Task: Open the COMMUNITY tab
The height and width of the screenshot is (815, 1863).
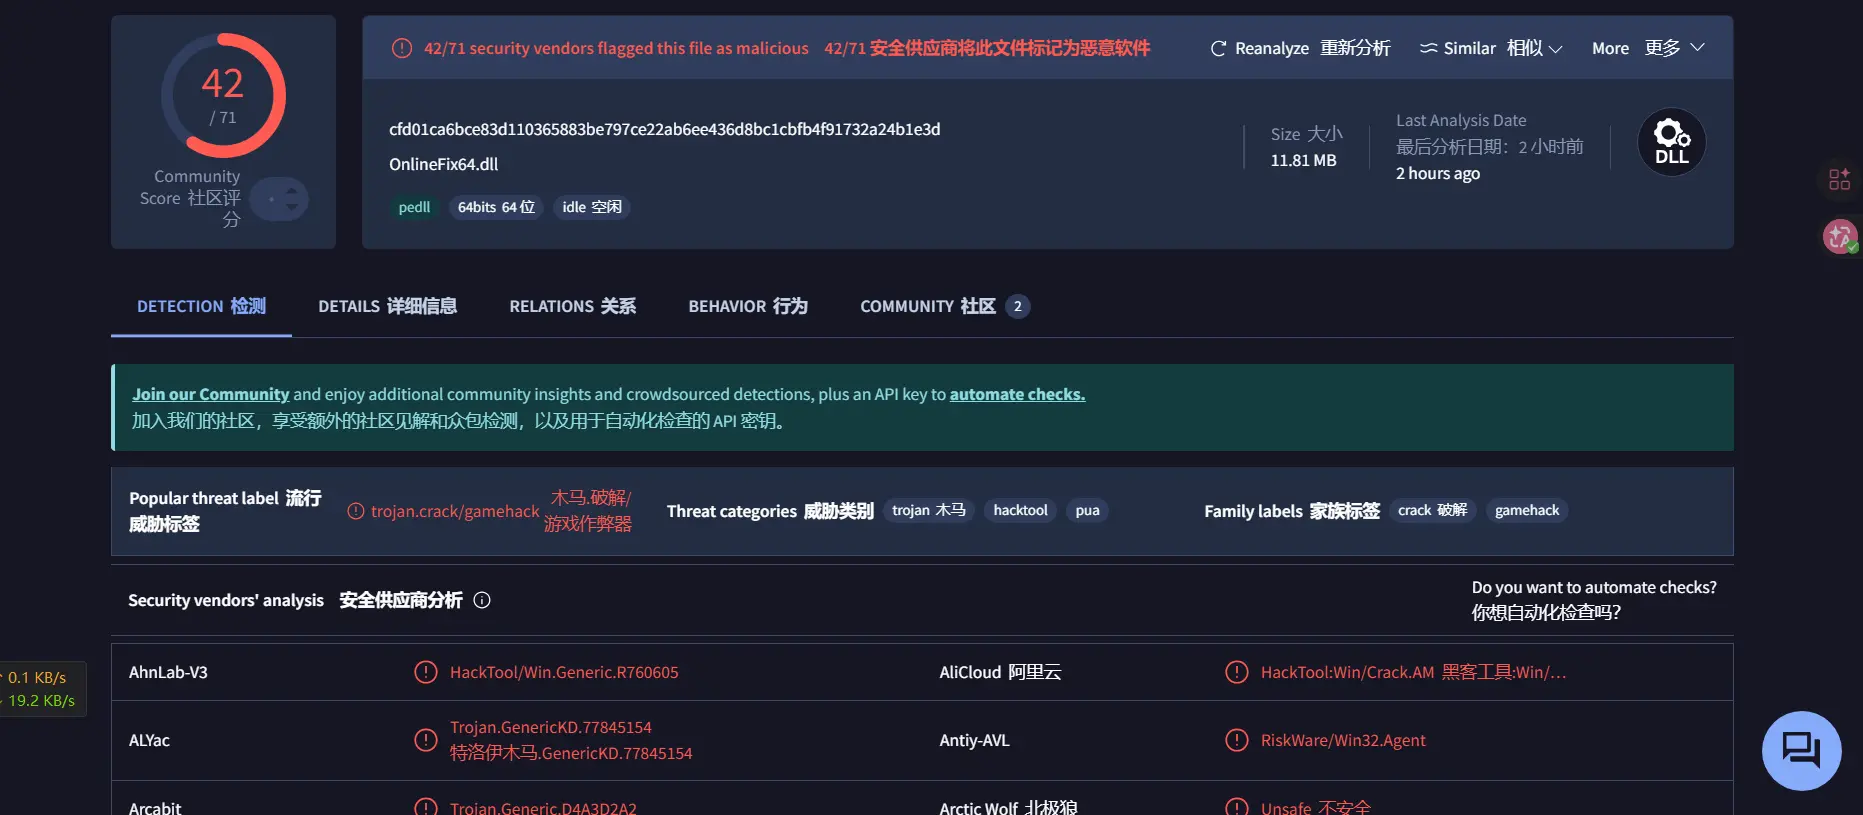Action: pos(944,306)
